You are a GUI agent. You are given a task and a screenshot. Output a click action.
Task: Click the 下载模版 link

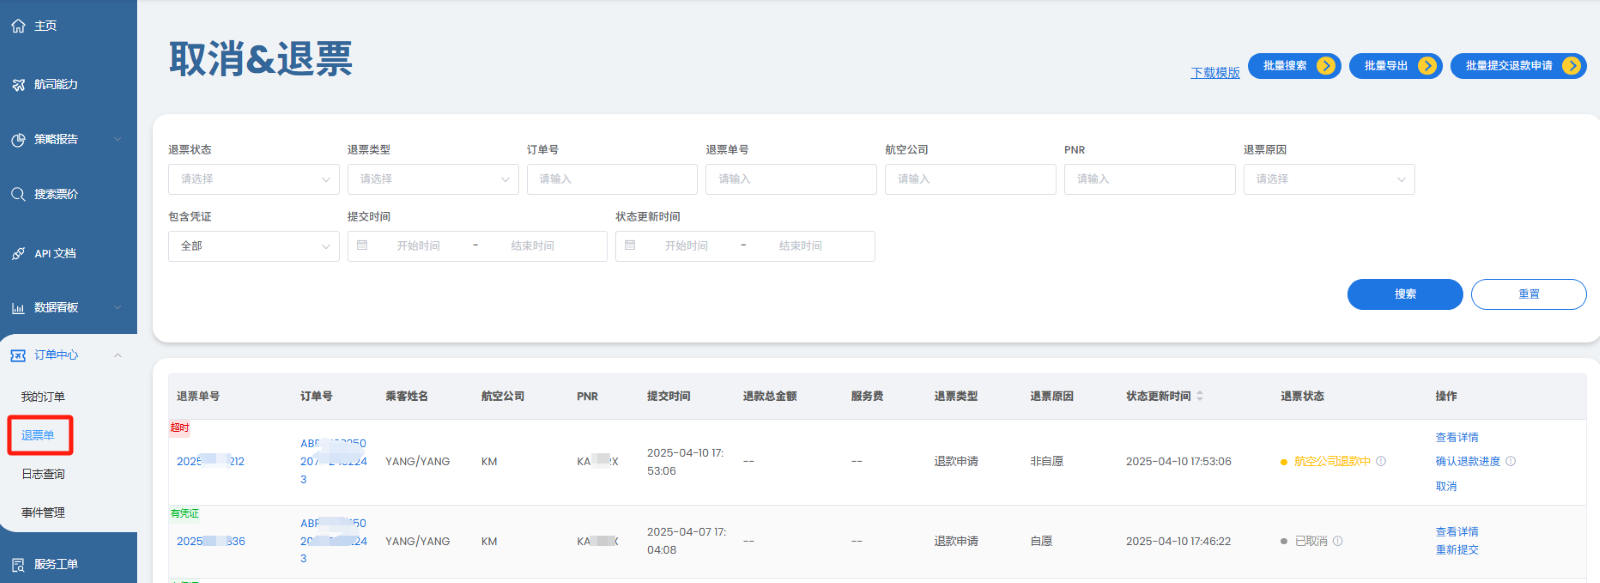(x=1215, y=73)
